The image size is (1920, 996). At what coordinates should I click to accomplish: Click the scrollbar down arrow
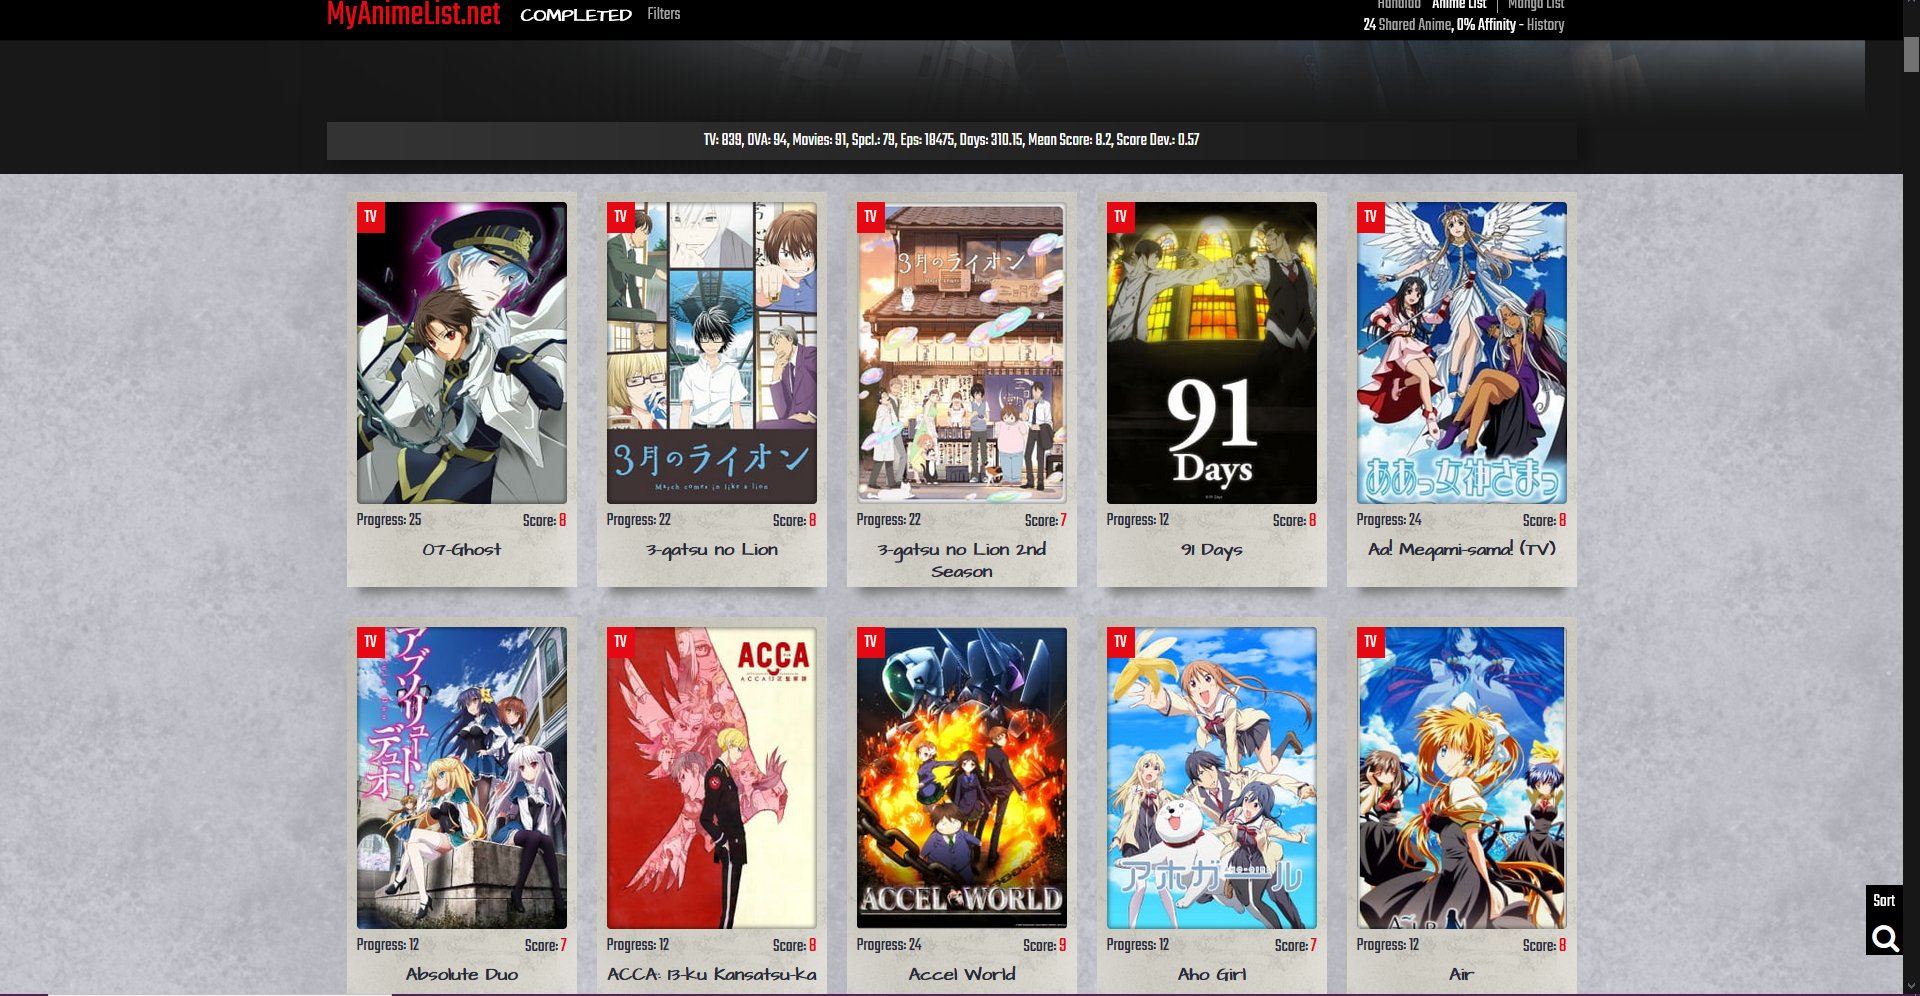1911,987
